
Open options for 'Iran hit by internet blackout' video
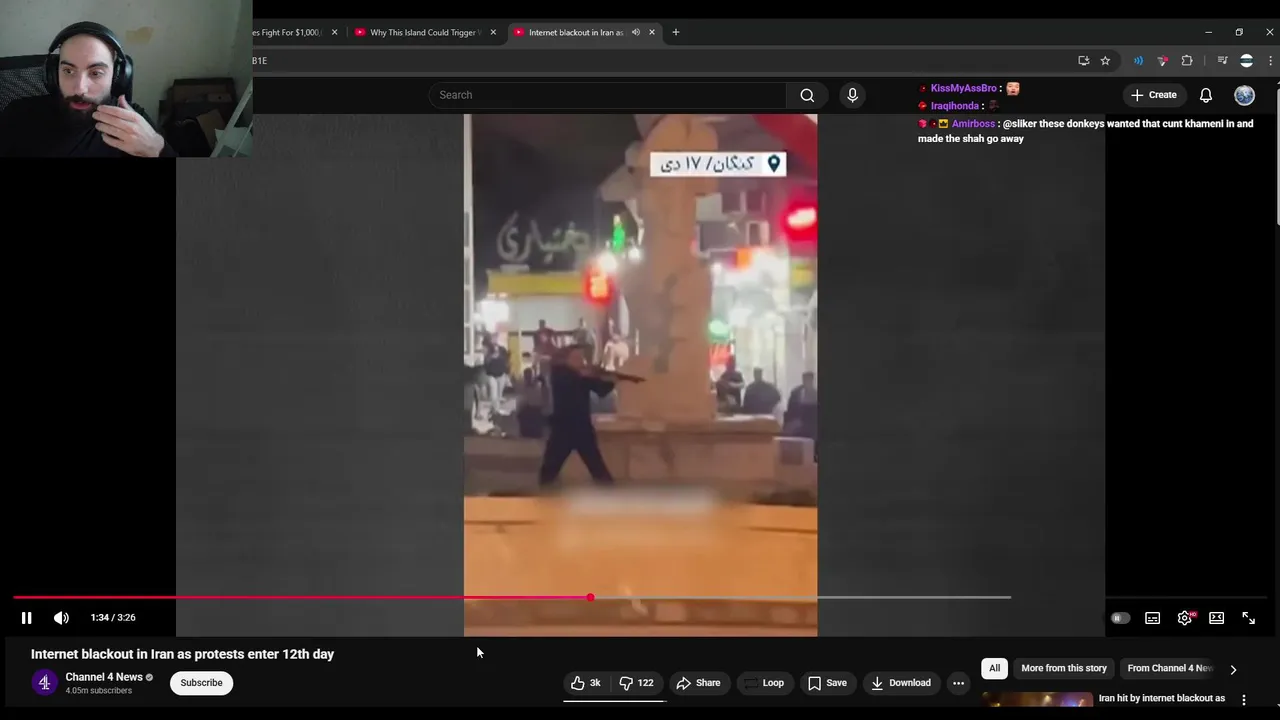pyautogui.click(x=1244, y=700)
